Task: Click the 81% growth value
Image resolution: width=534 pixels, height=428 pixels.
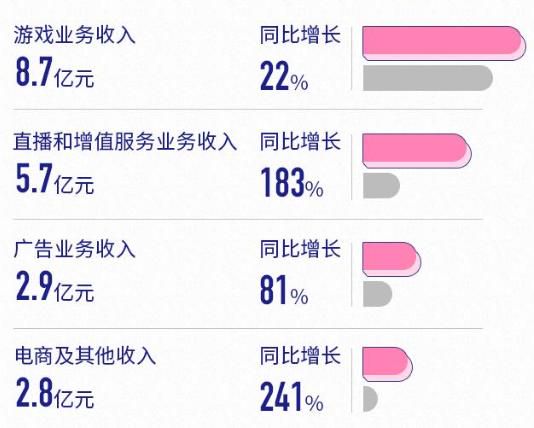Action: point(284,290)
